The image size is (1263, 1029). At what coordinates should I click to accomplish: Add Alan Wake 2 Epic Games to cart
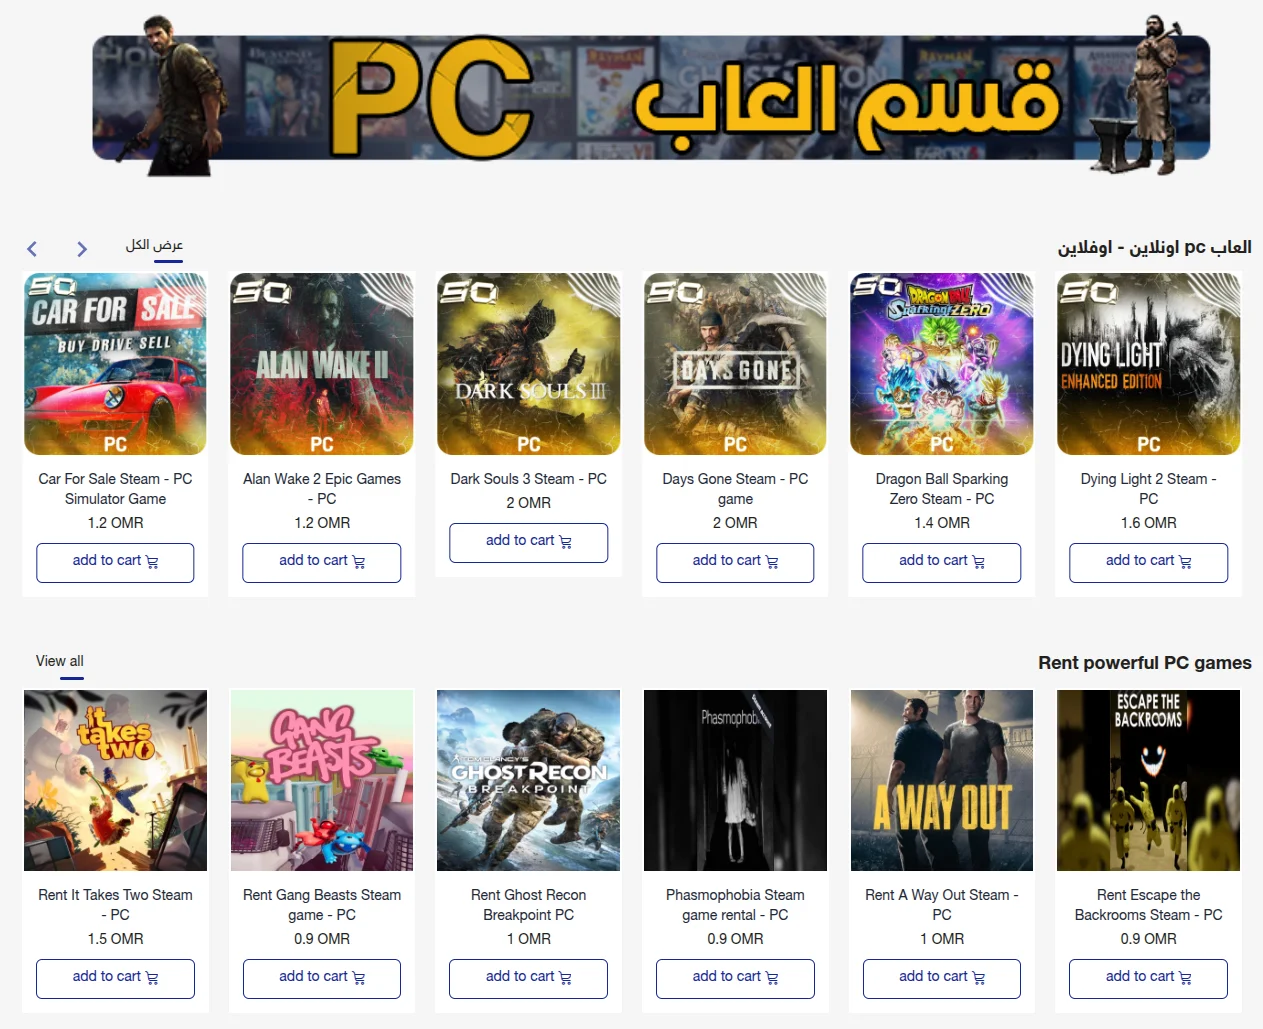[x=322, y=563]
